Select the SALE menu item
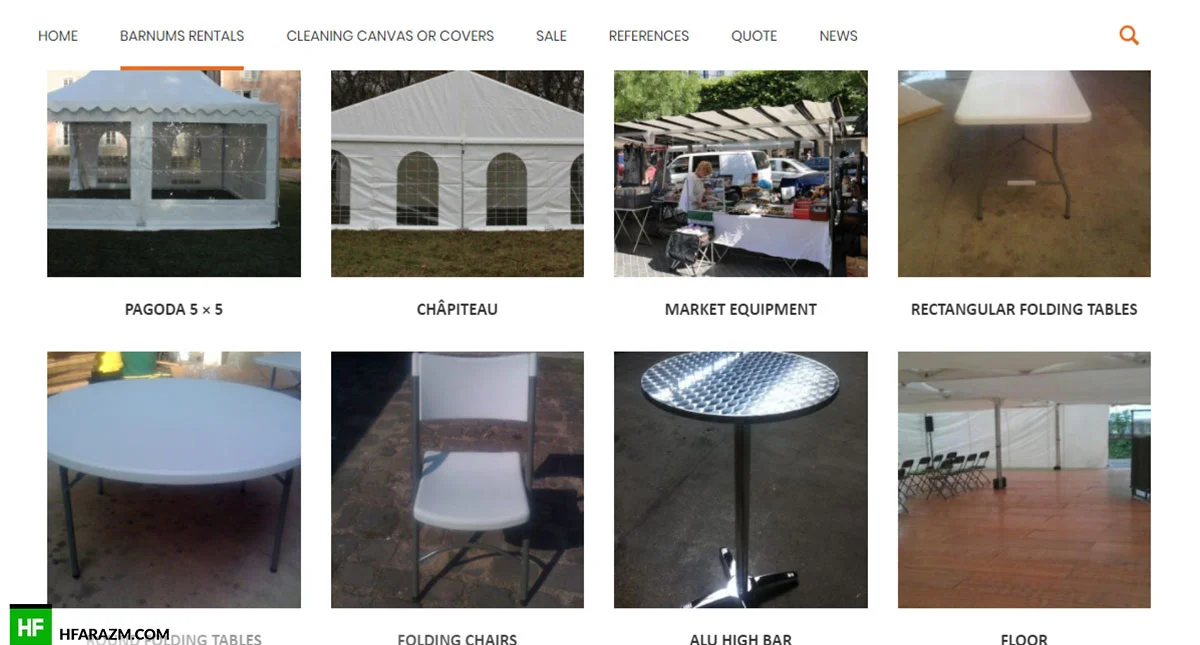This screenshot has height=645, width=1200. [x=551, y=36]
